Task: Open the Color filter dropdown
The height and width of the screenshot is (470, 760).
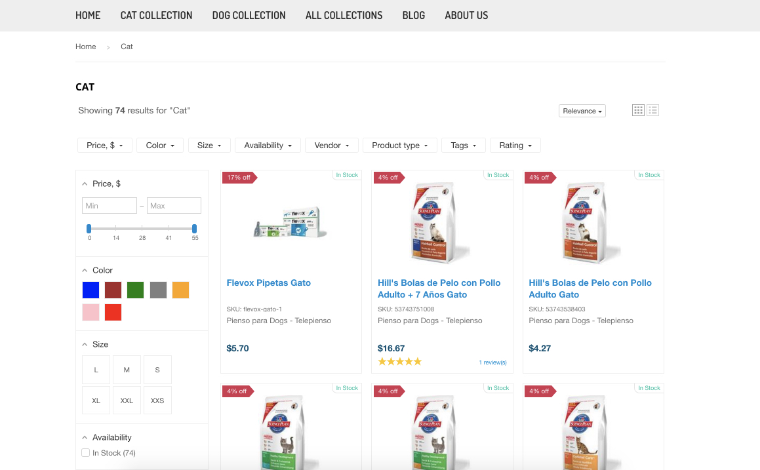Action: [x=160, y=145]
